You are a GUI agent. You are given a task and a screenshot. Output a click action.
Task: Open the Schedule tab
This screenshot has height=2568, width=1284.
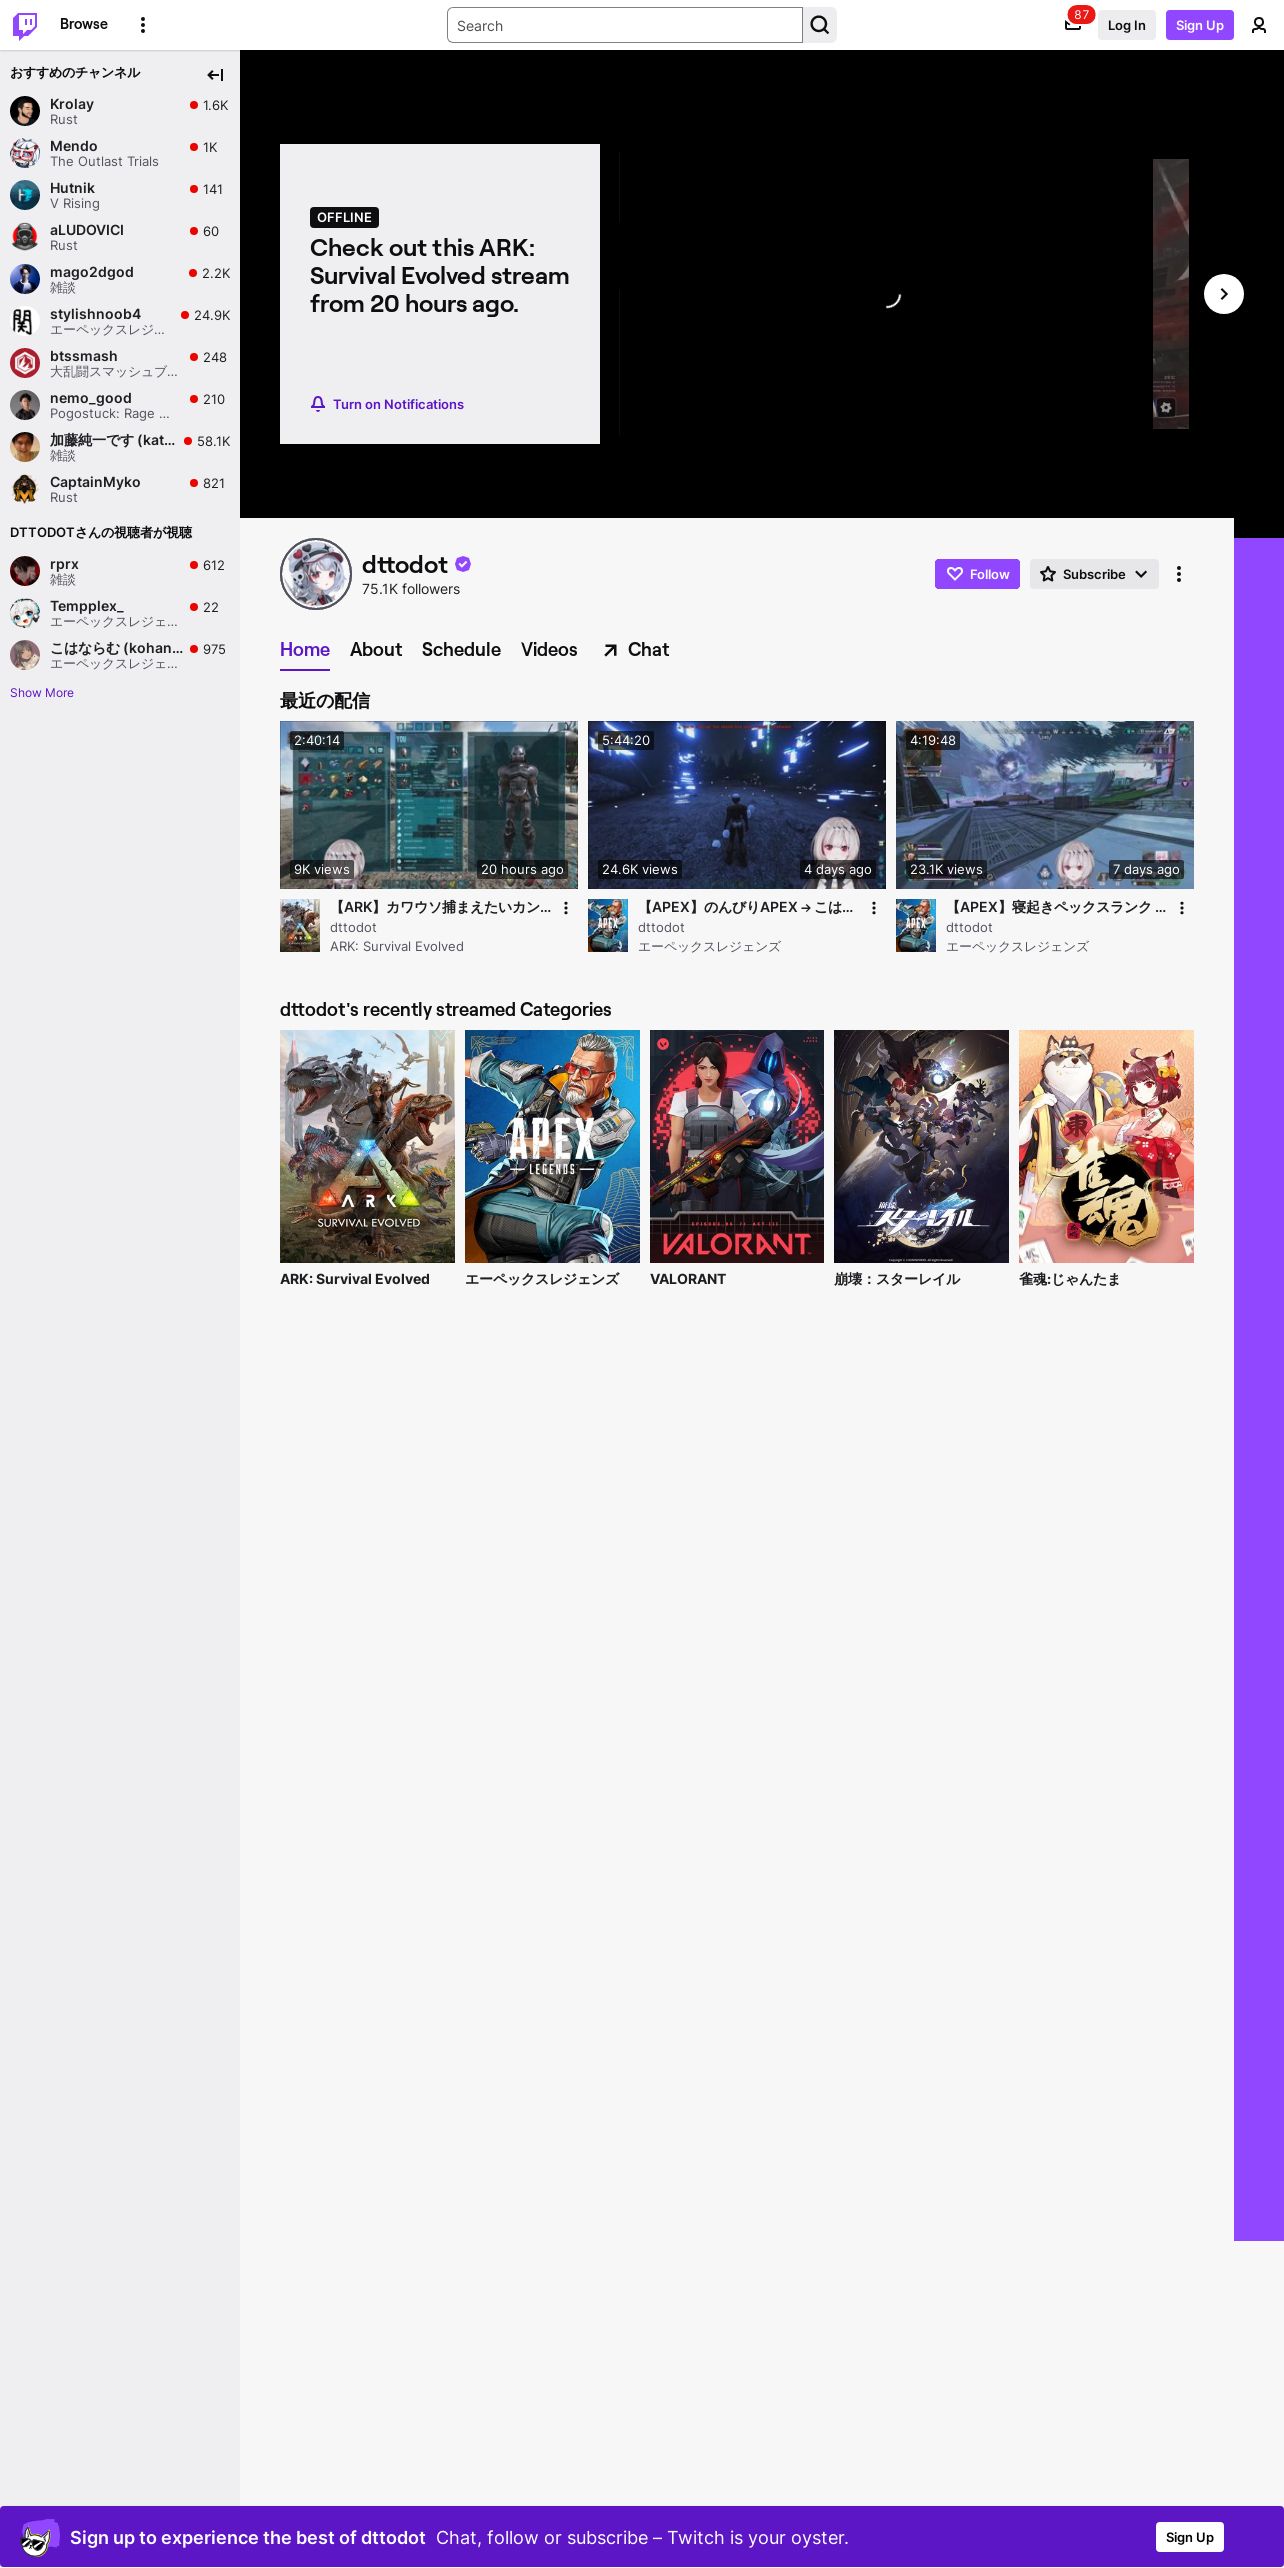pos(461,649)
